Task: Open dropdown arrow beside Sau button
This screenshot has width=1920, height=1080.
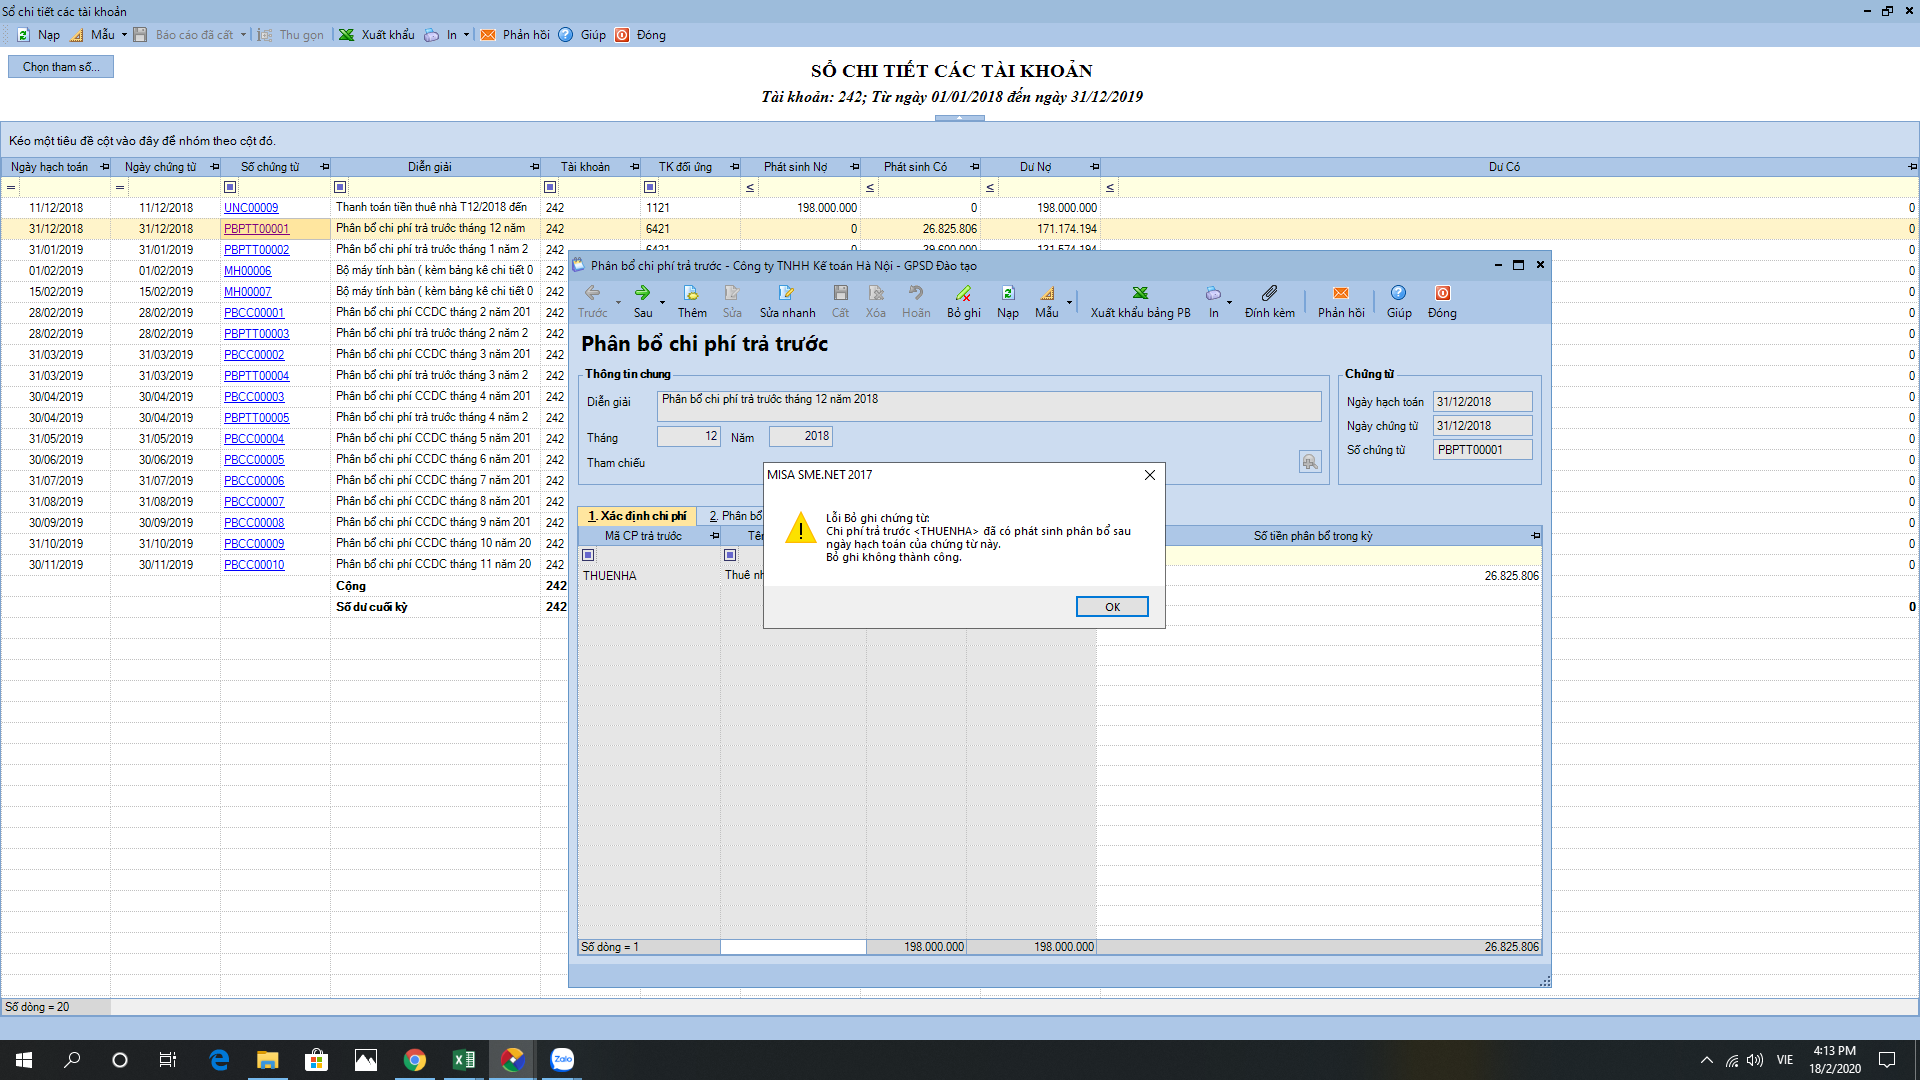Action: tap(662, 301)
